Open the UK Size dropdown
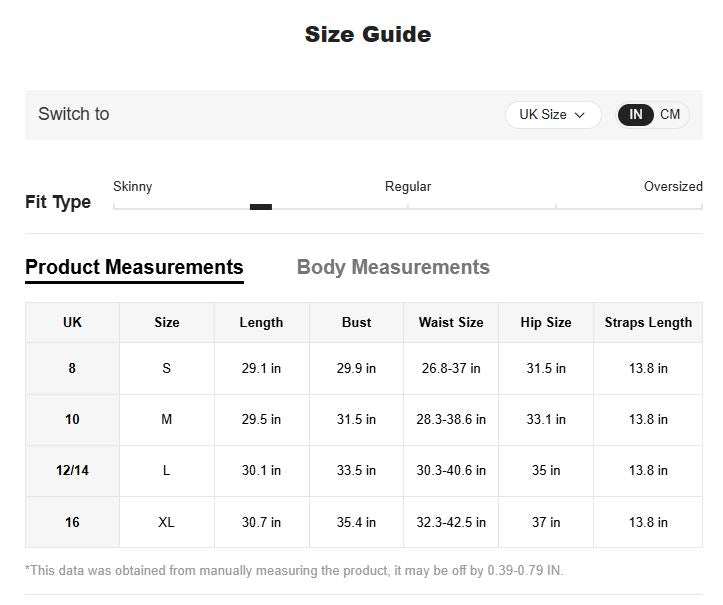 click(552, 115)
